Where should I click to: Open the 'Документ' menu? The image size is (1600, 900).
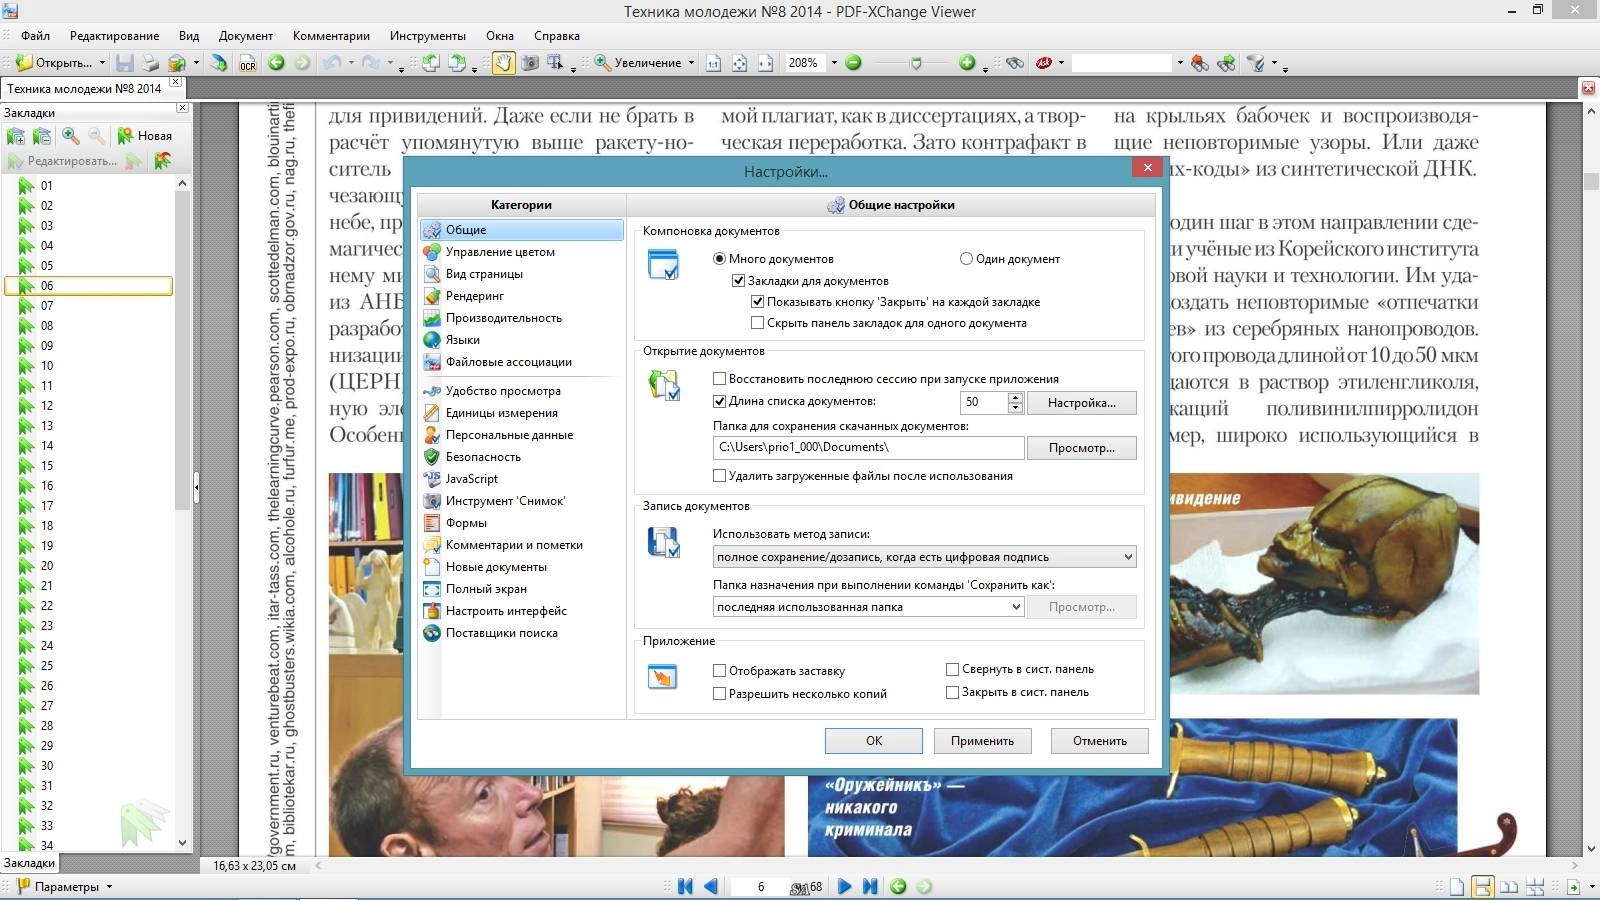pyautogui.click(x=246, y=36)
